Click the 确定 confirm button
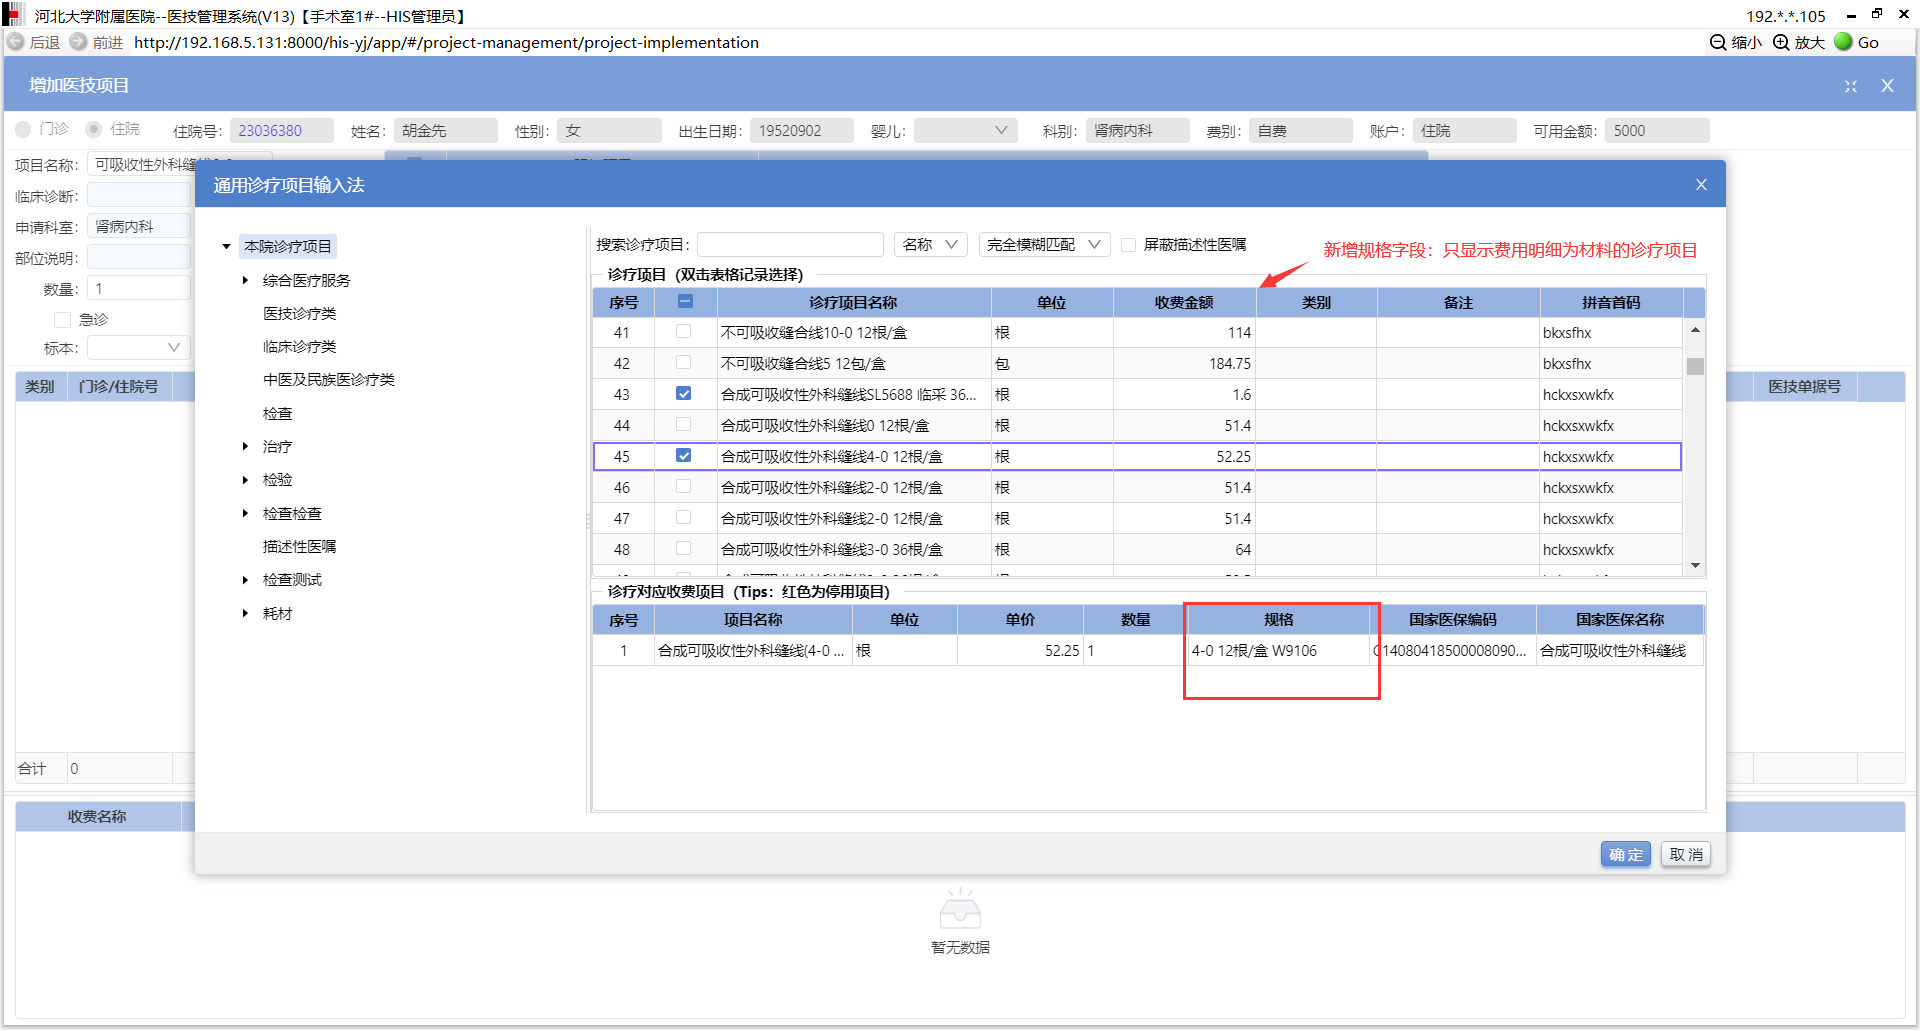Image resolution: width=1920 pixels, height=1030 pixels. (x=1625, y=855)
